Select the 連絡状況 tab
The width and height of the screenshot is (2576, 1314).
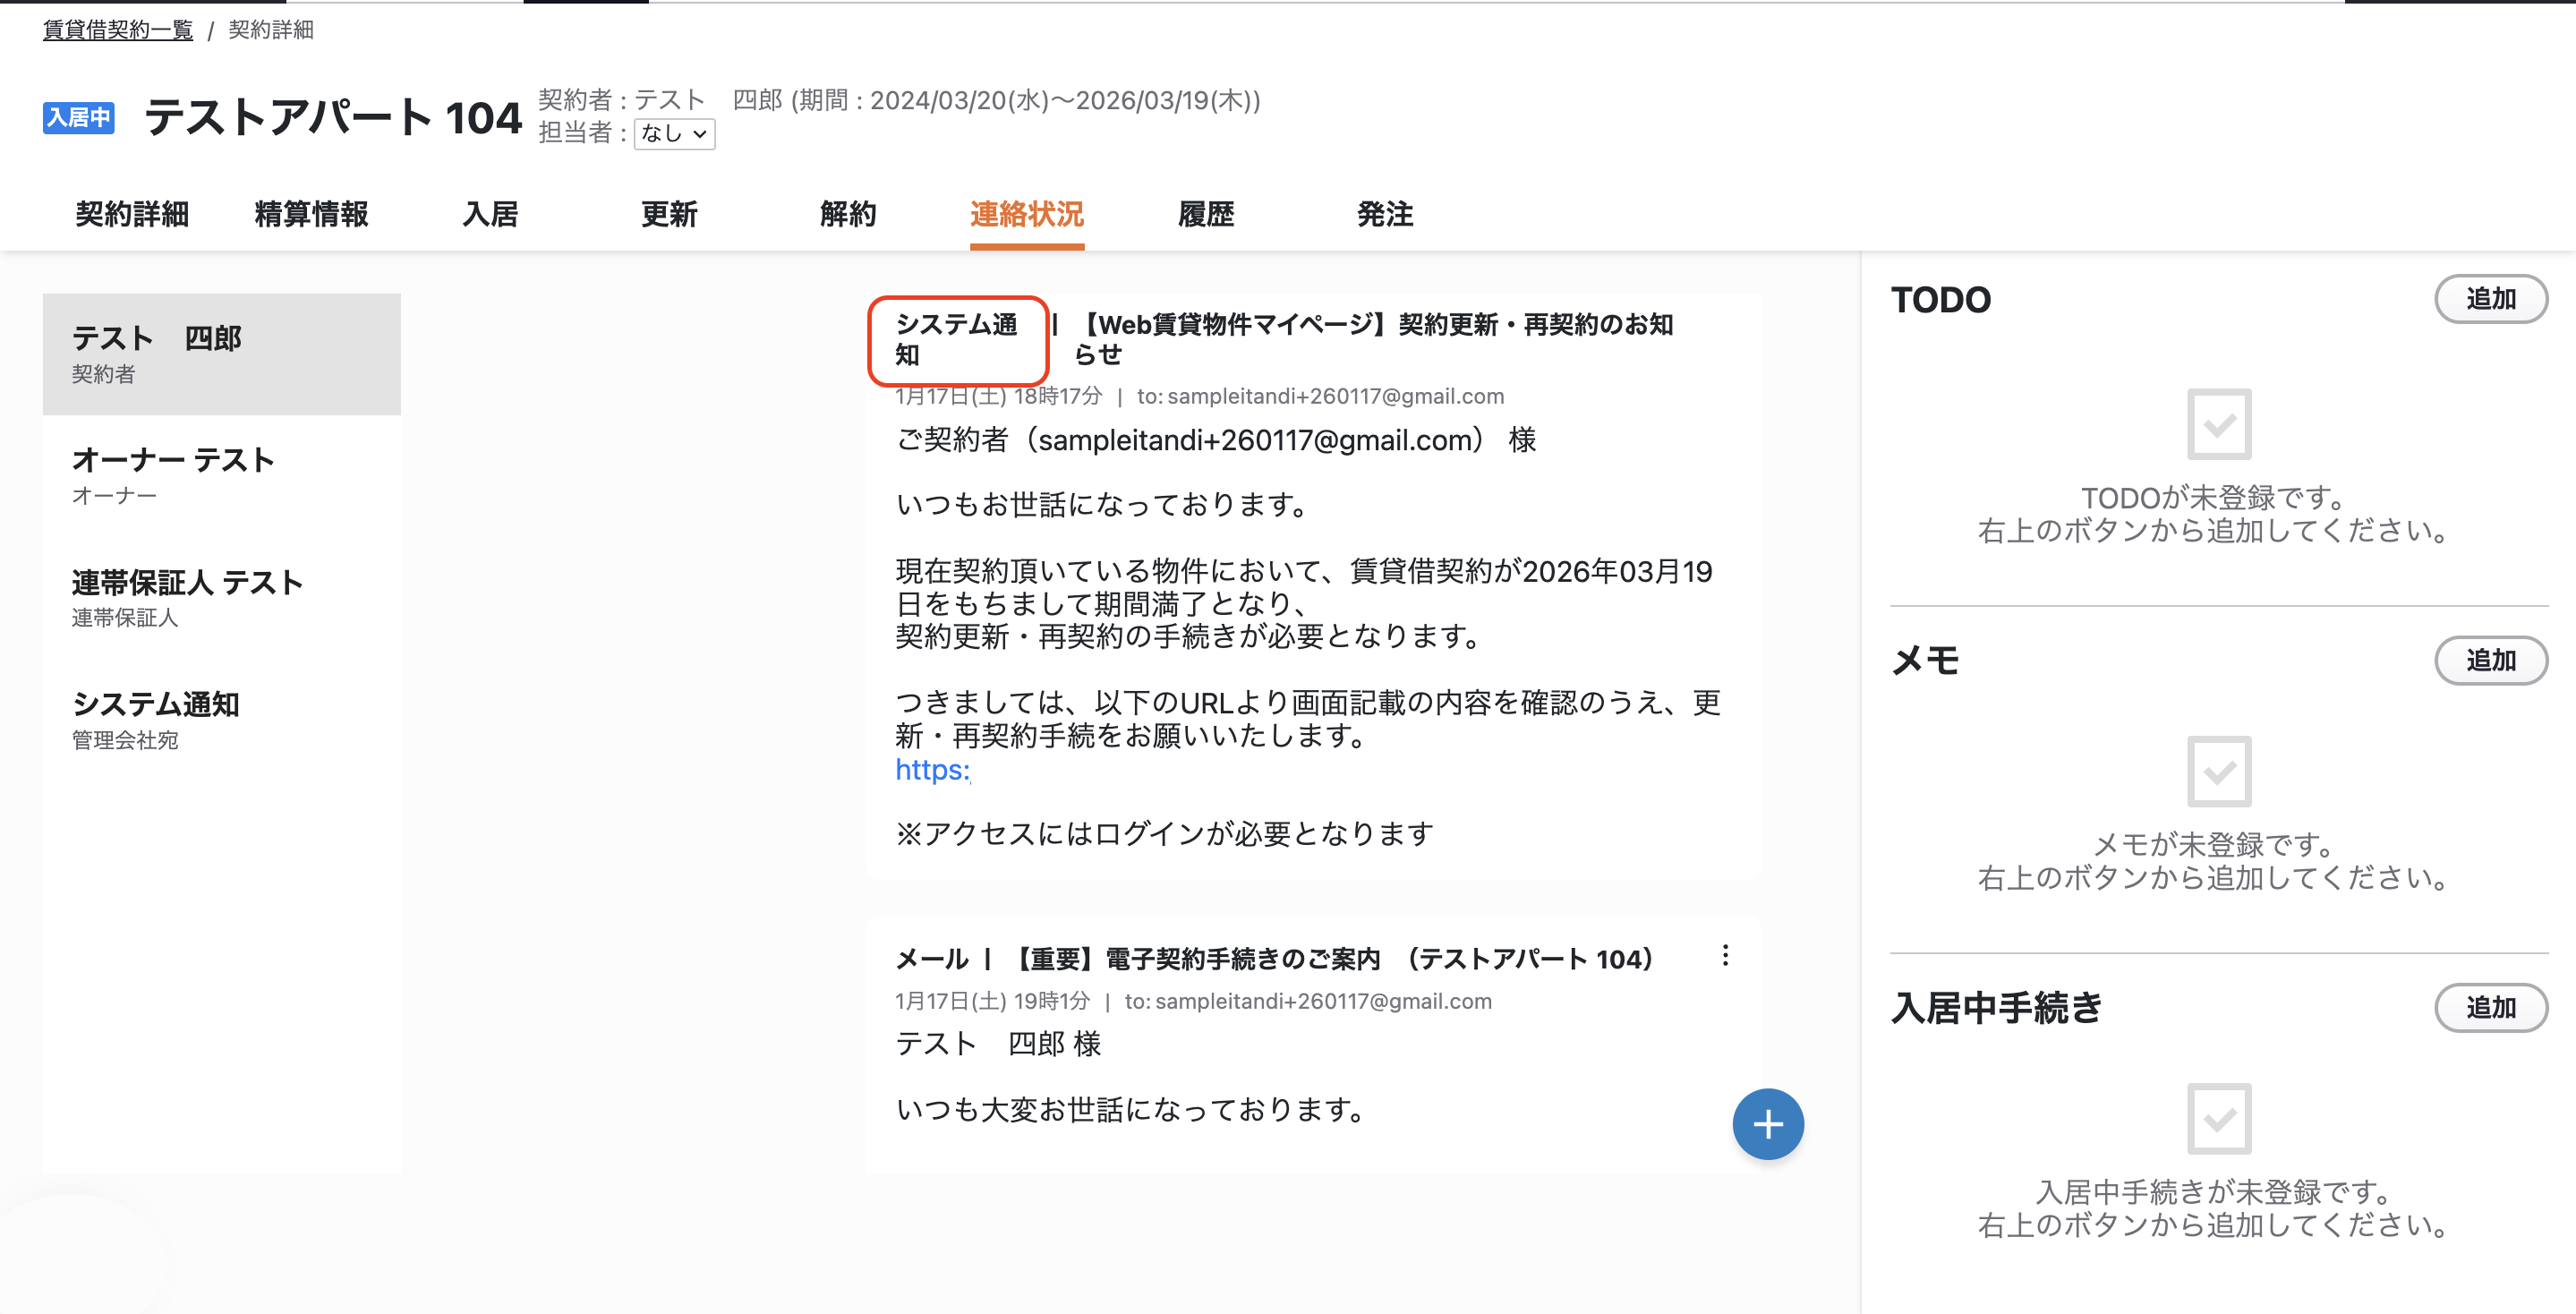[1026, 214]
